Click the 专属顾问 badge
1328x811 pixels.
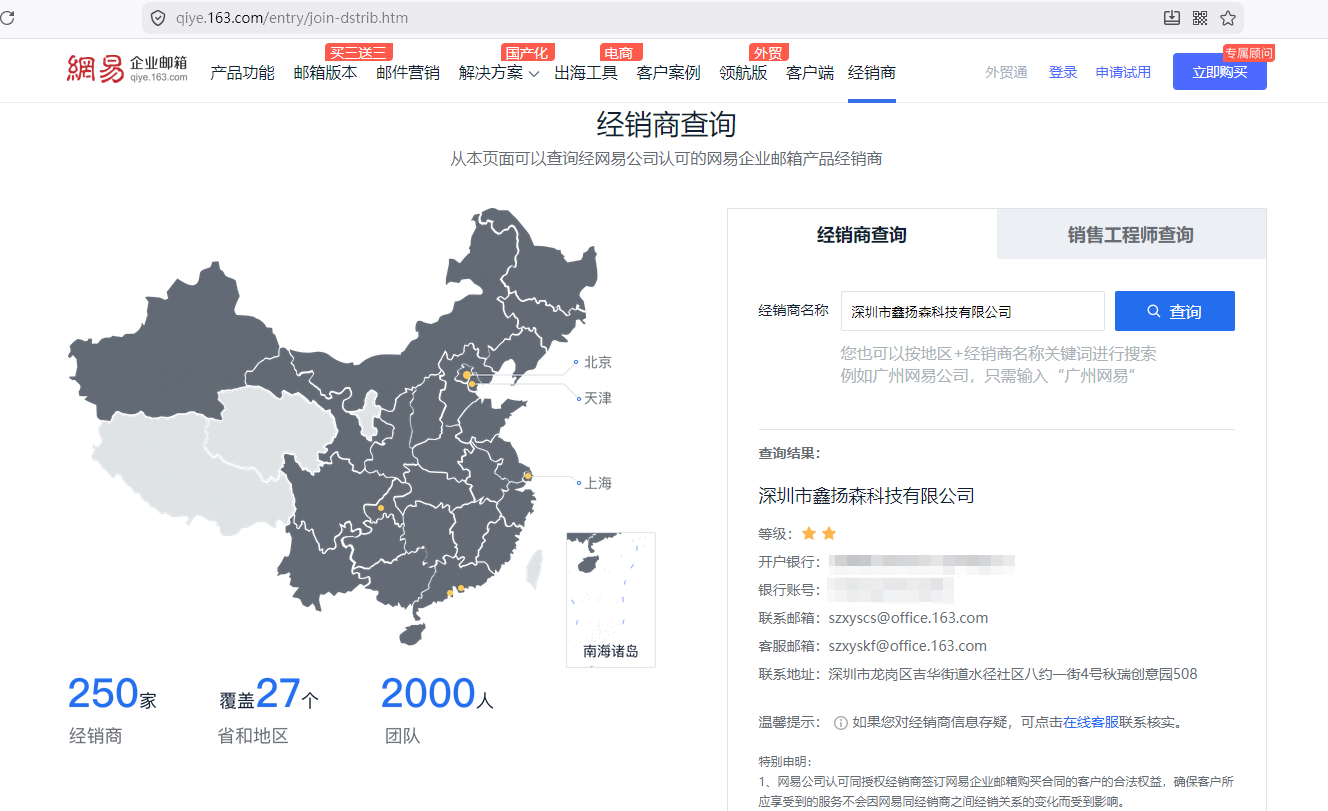click(x=1249, y=53)
